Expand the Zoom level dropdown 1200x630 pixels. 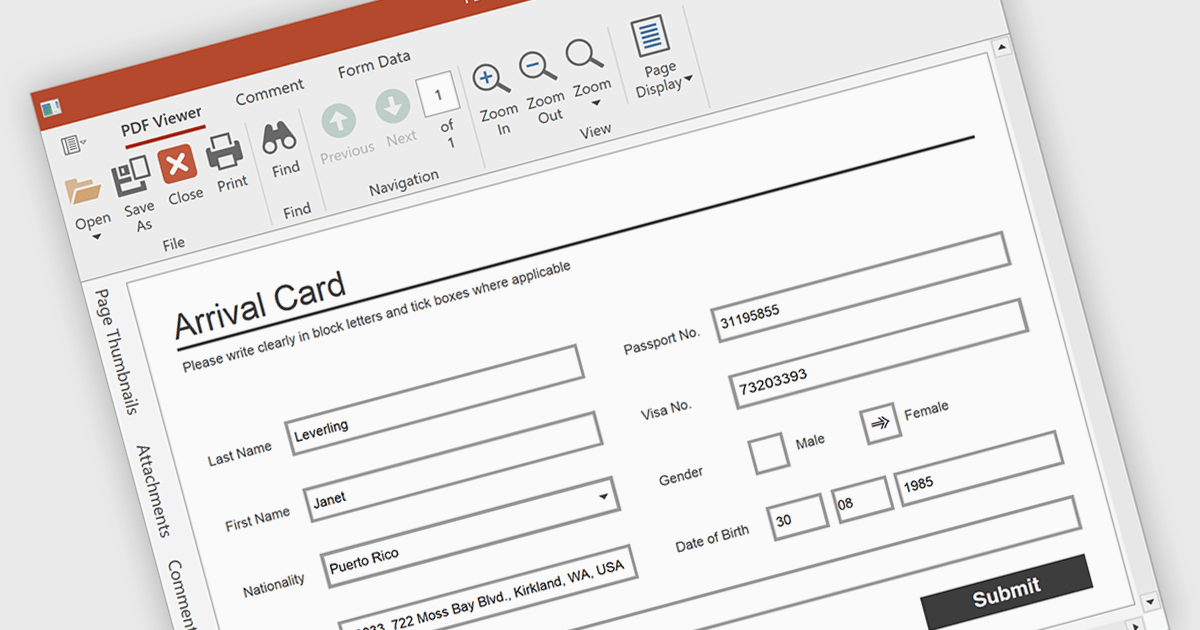[x=594, y=100]
